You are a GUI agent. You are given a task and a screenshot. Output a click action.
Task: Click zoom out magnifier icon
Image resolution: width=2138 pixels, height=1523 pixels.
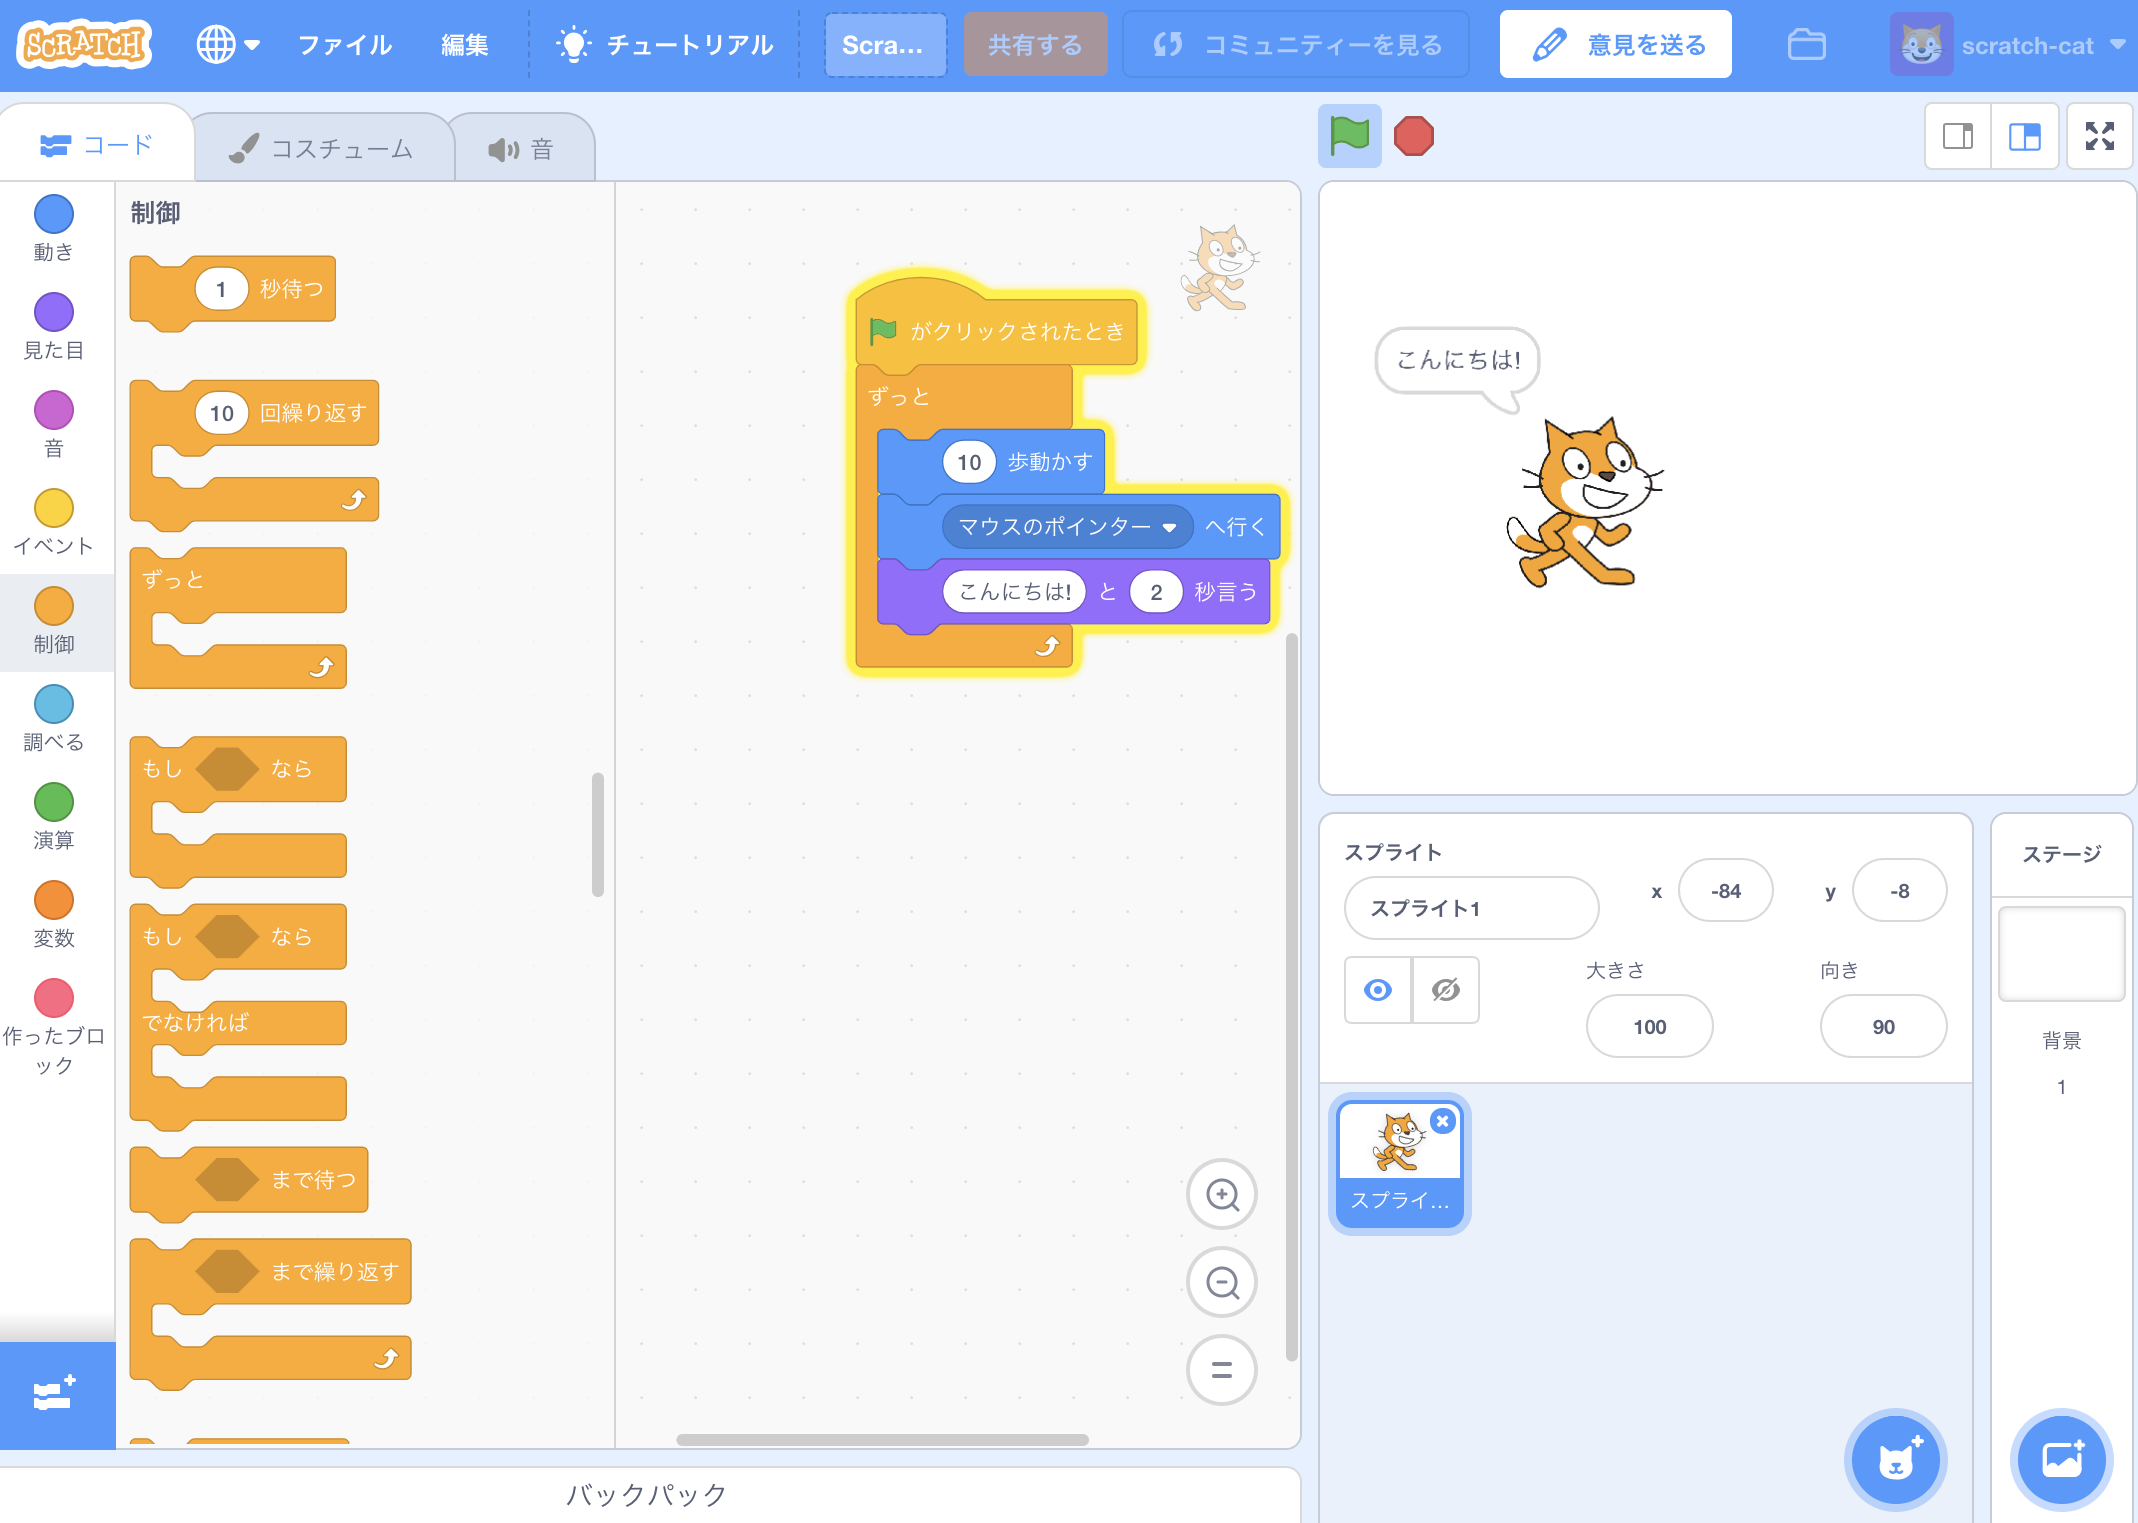[x=1226, y=1284]
